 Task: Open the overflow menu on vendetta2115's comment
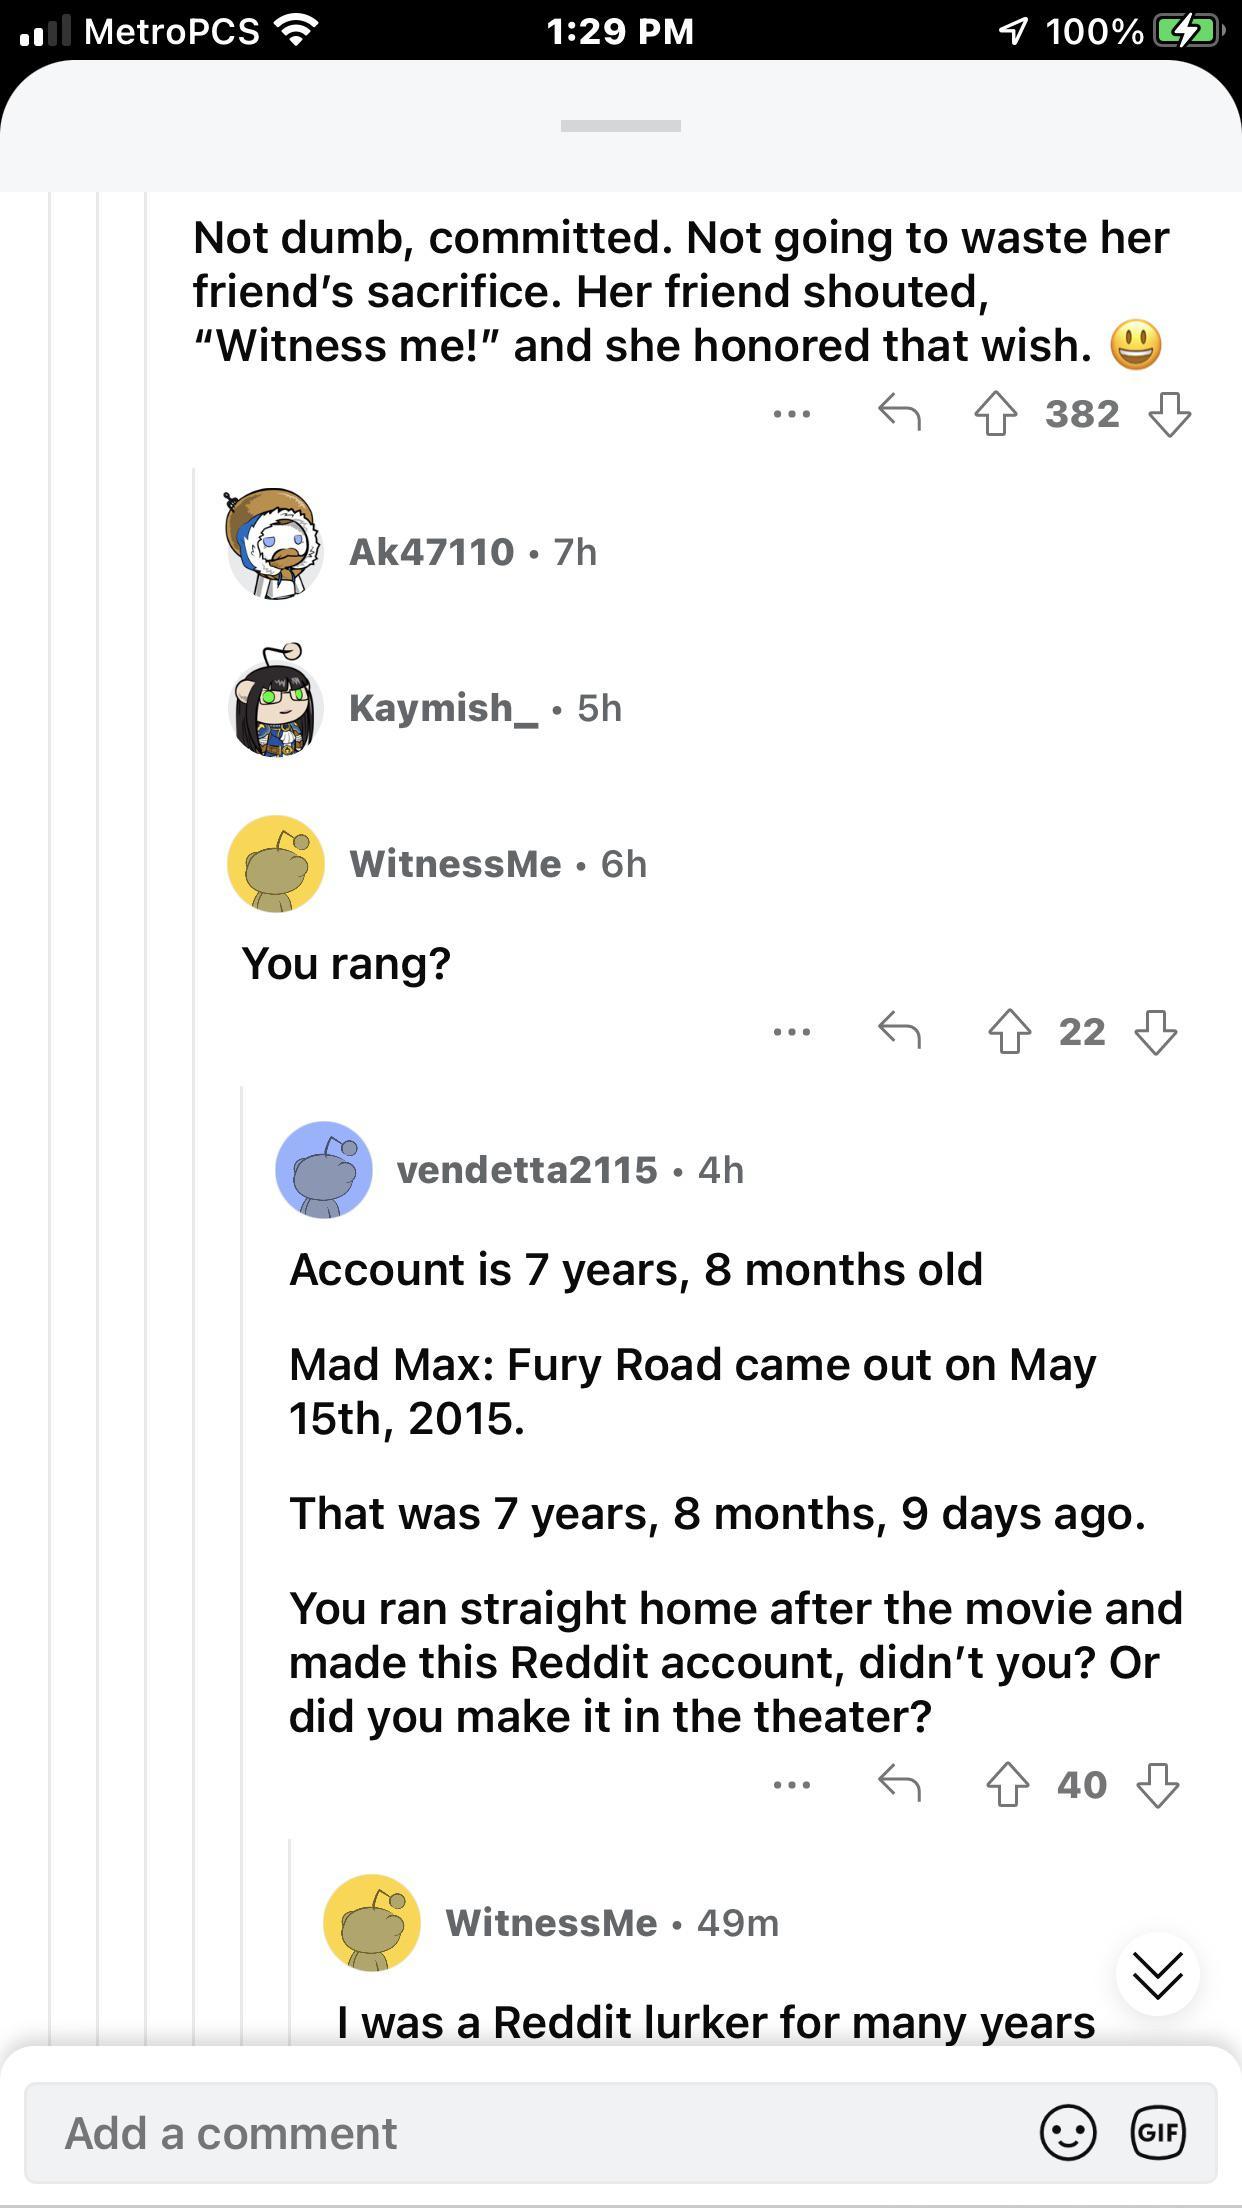[790, 1784]
